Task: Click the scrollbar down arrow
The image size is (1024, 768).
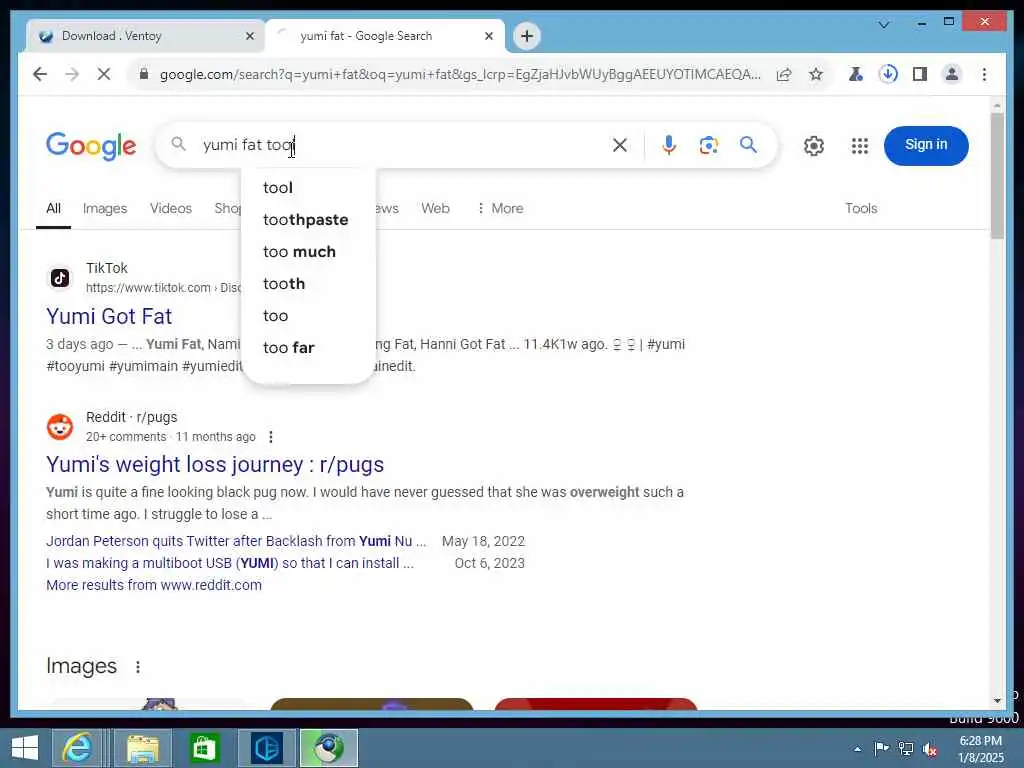Action: 997,701
